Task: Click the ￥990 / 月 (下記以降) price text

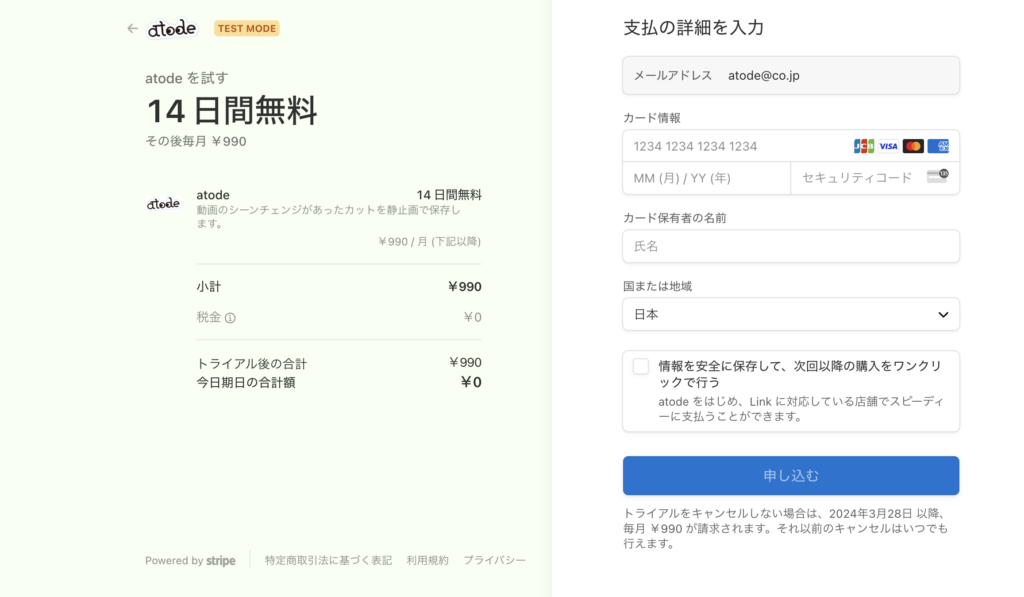Action: coord(429,242)
